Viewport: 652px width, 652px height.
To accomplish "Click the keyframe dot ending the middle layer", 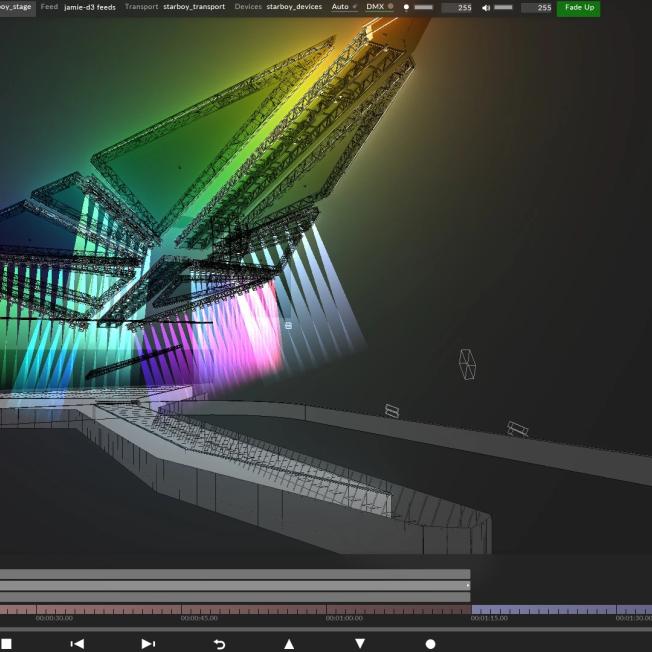I will 468,585.
